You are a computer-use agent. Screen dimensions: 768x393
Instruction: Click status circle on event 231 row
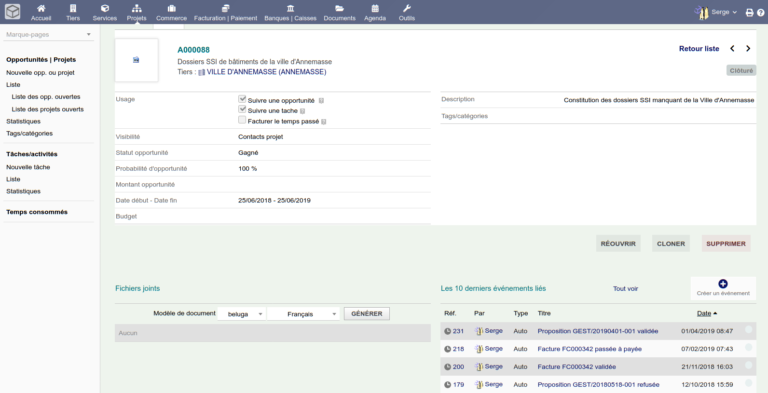pyautogui.click(x=748, y=330)
